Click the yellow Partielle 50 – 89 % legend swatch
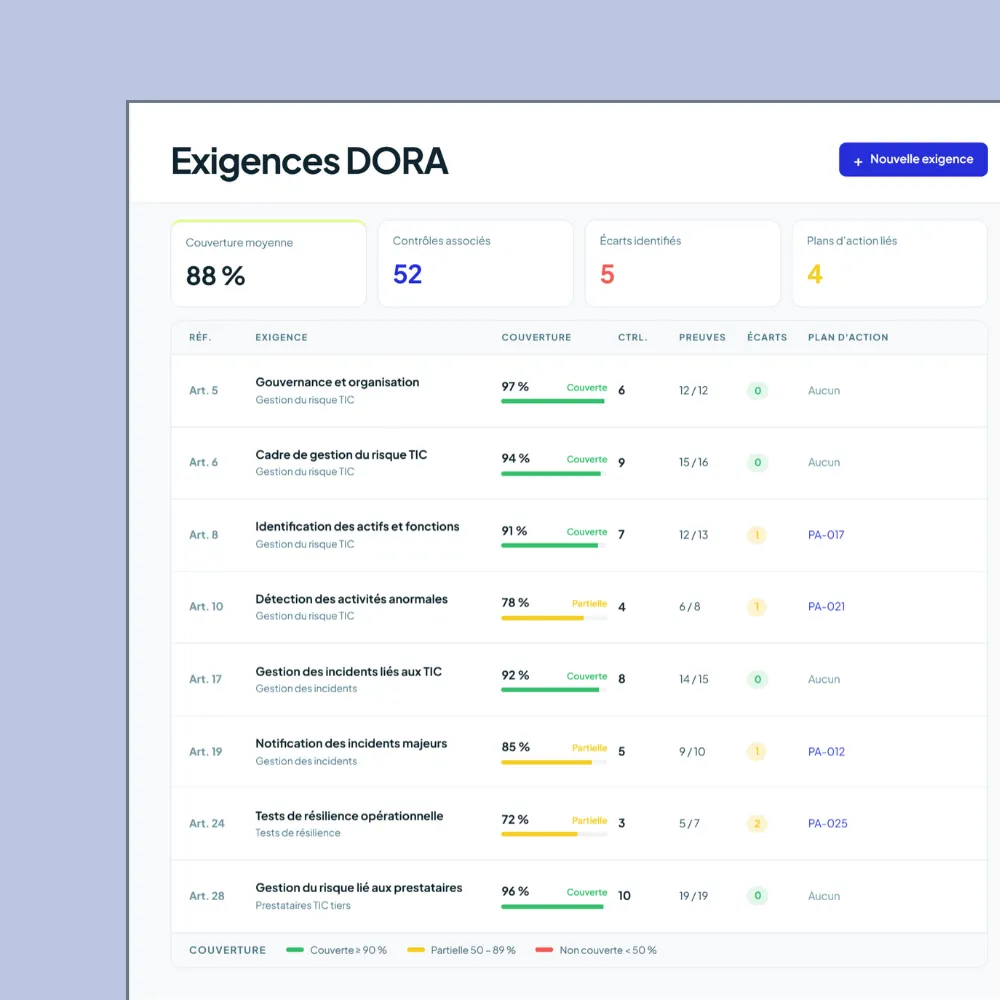Viewport: 1000px width, 1000px height. 416,950
